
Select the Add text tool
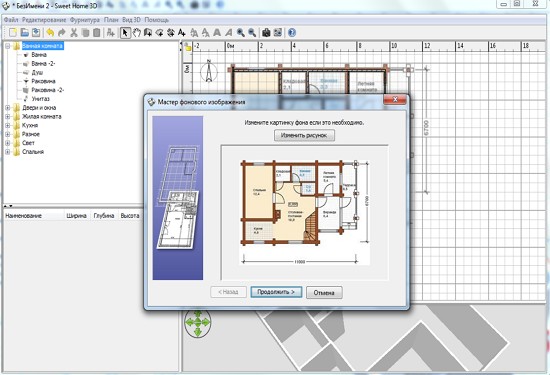click(x=182, y=33)
